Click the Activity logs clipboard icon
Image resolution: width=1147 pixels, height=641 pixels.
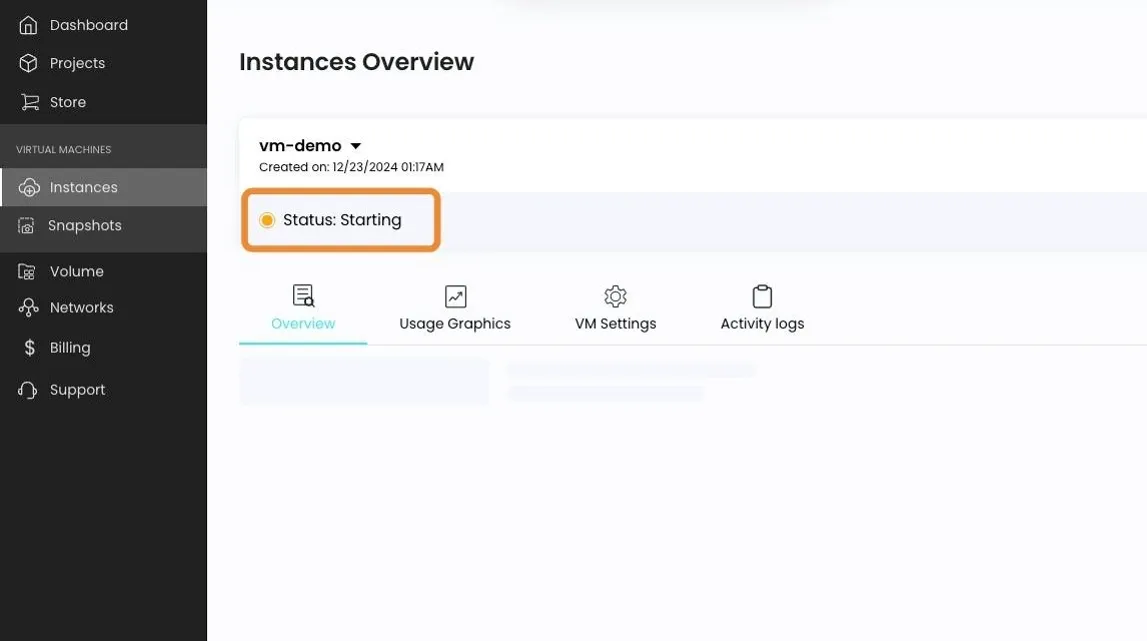[762, 296]
